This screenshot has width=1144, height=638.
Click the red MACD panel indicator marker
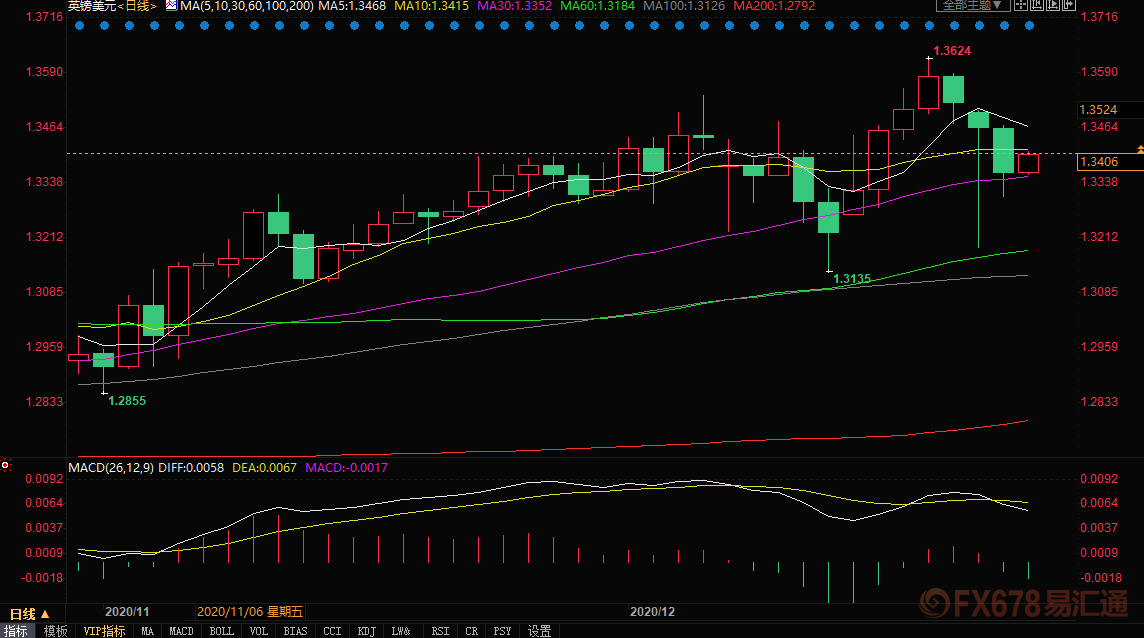click(x=5, y=465)
